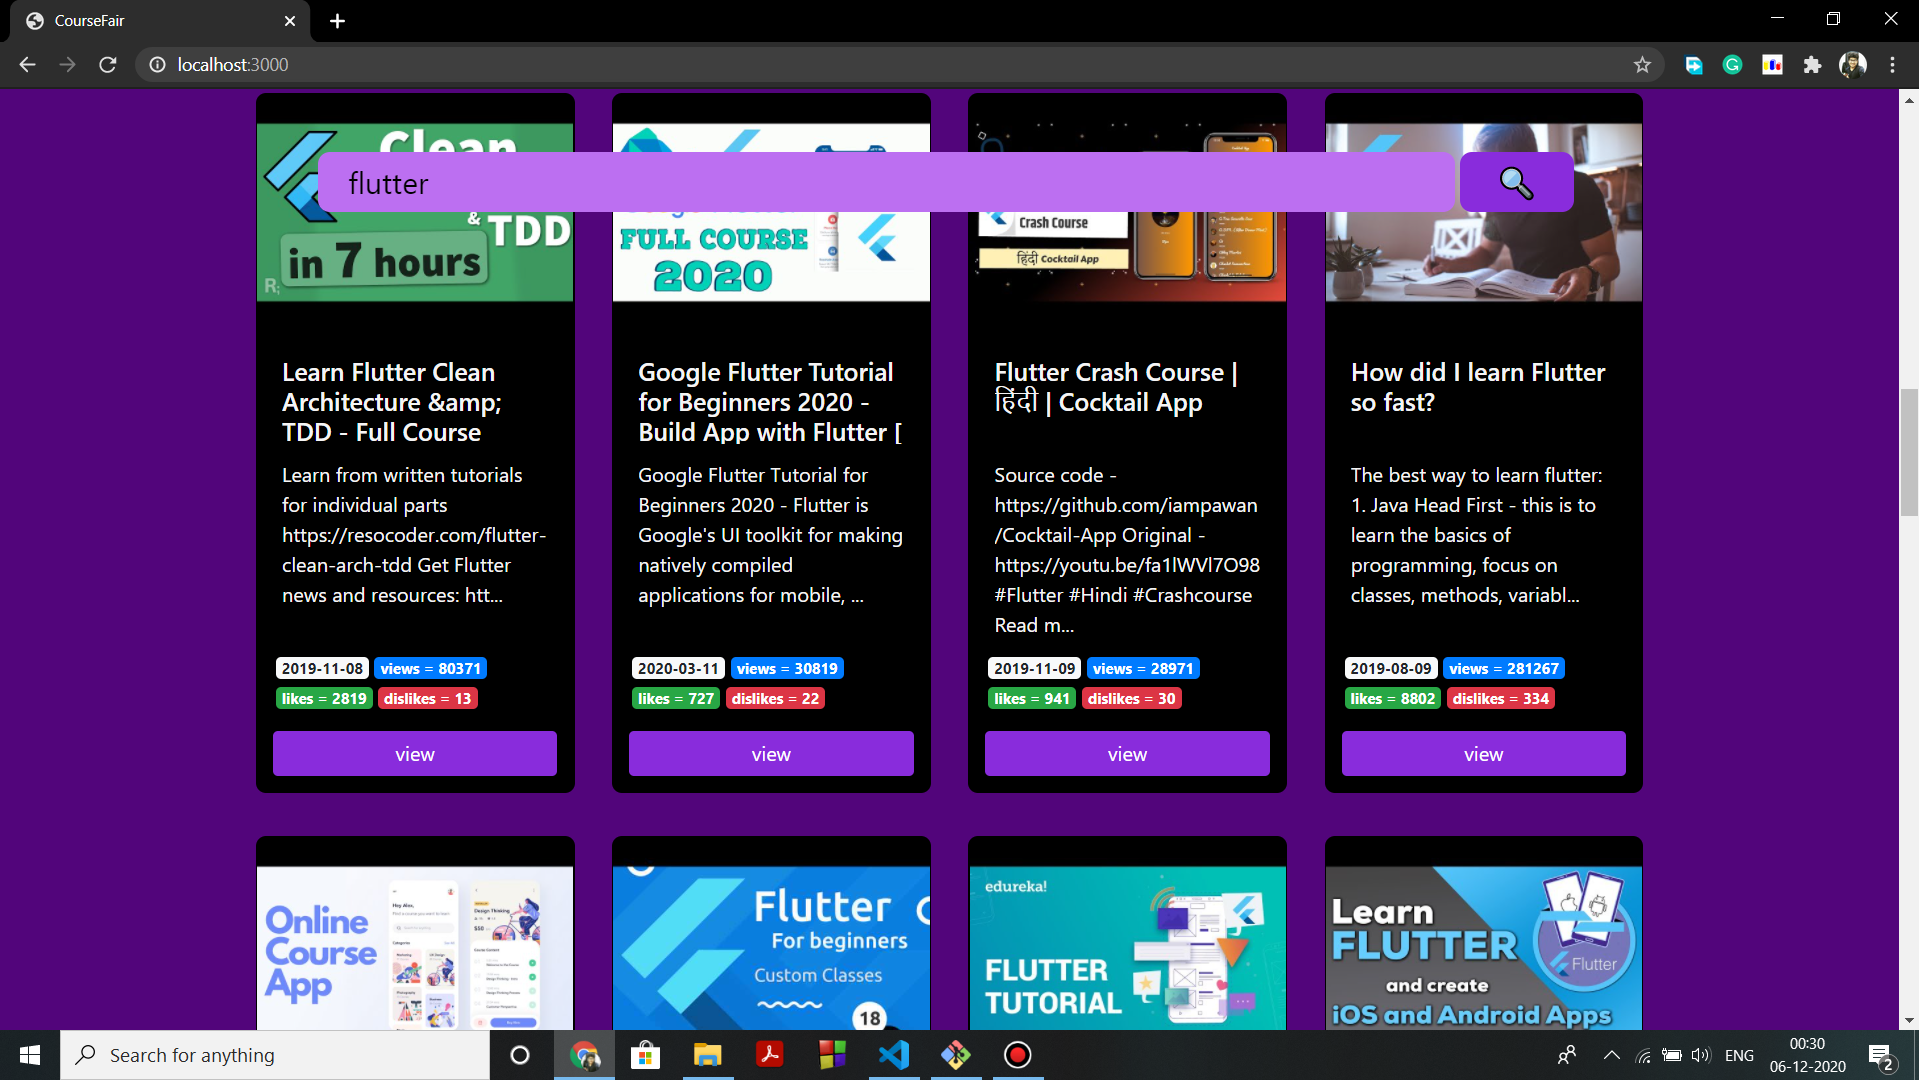Viewport: 1919px width, 1080px height.
Task: Click the likes = 941 badge
Action: [1032, 698]
